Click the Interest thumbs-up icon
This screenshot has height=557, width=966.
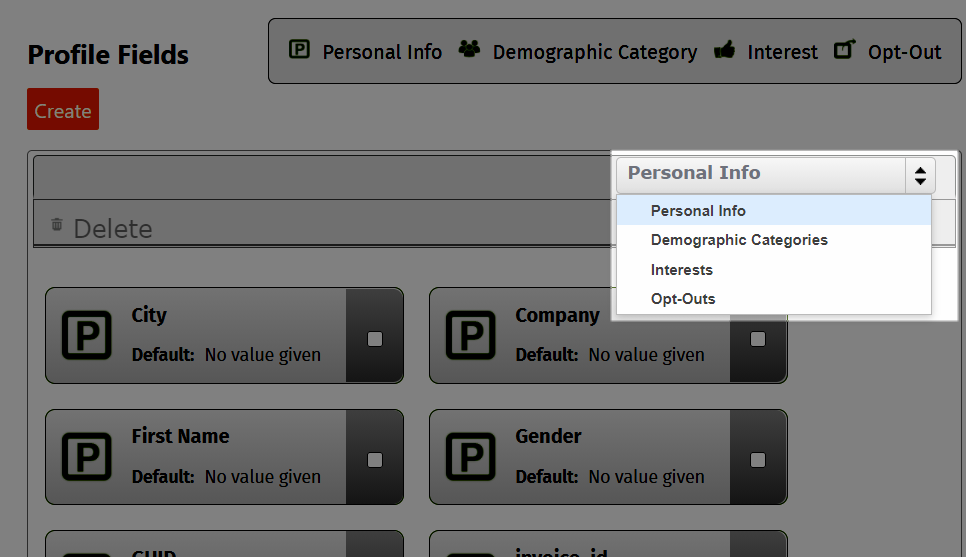coord(724,49)
